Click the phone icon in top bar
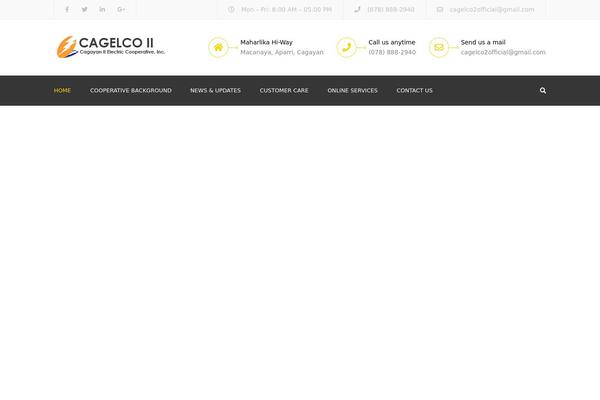Viewport: 600px width, 400px height. tap(357, 10)
